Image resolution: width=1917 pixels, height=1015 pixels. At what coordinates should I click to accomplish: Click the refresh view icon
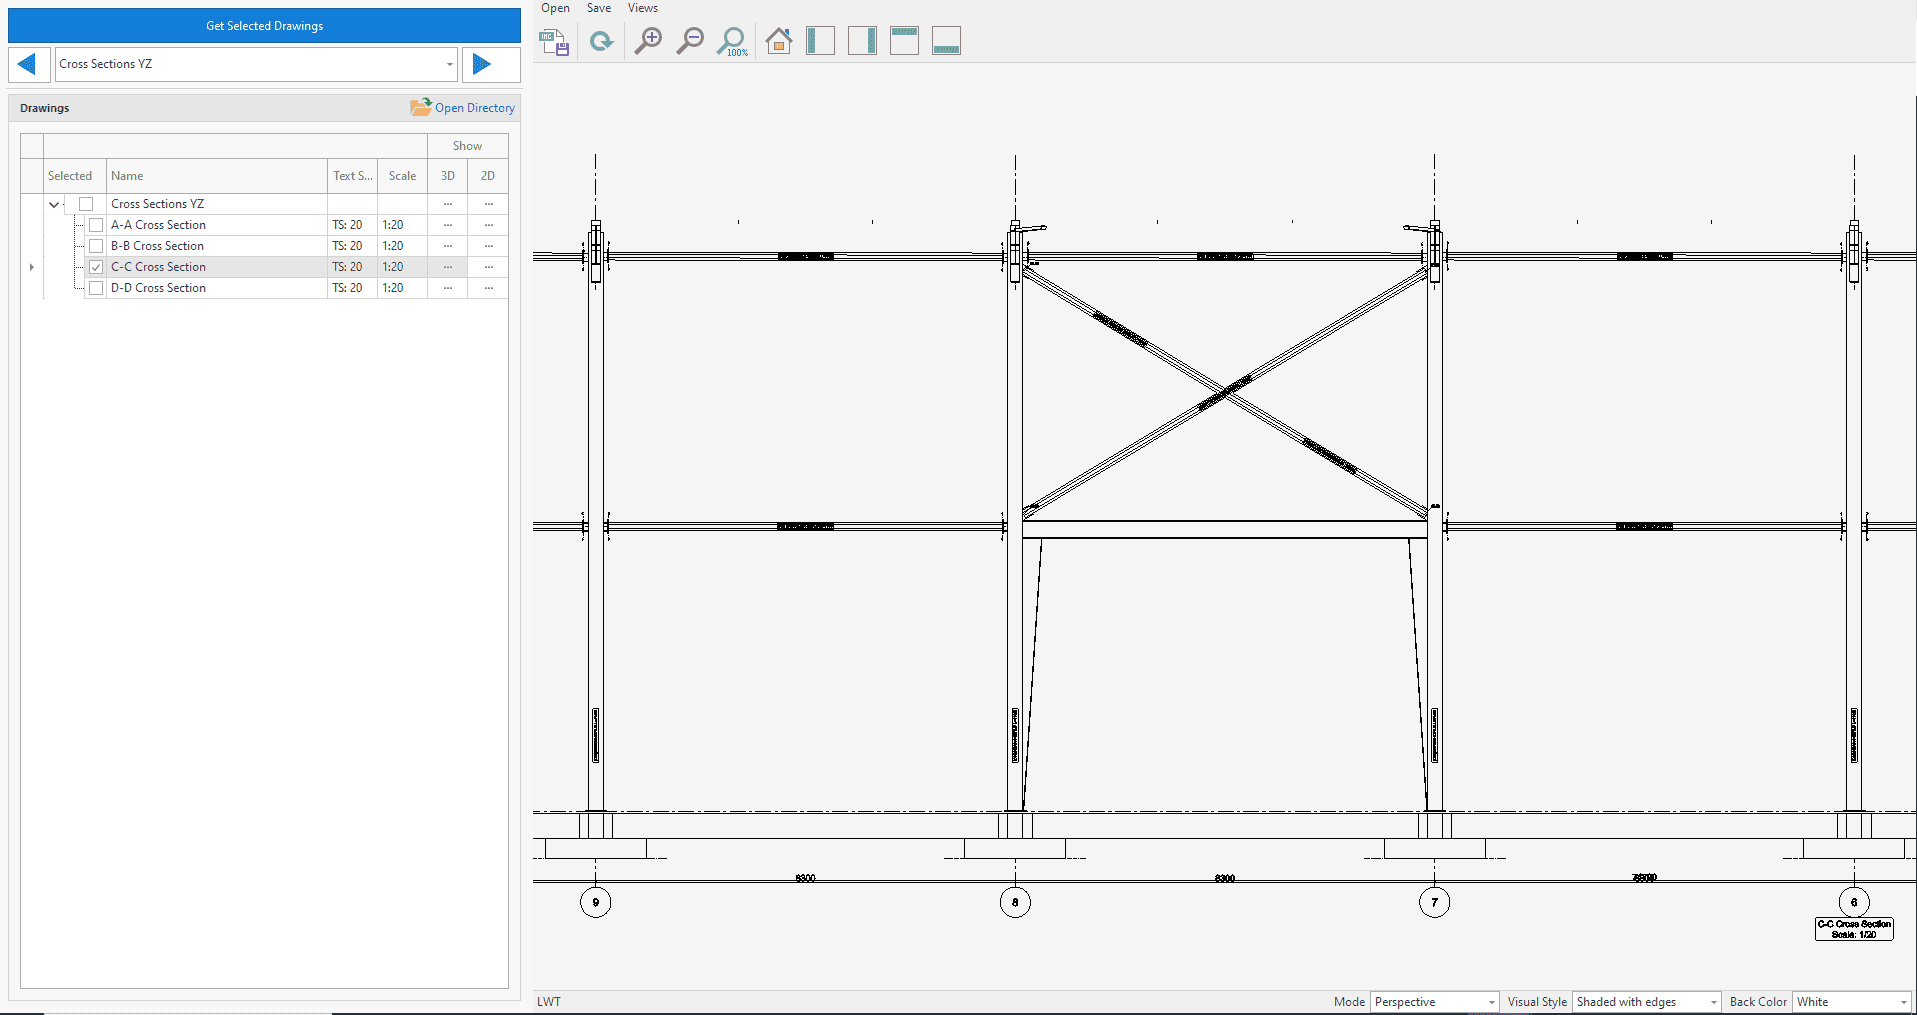[601, 42]
